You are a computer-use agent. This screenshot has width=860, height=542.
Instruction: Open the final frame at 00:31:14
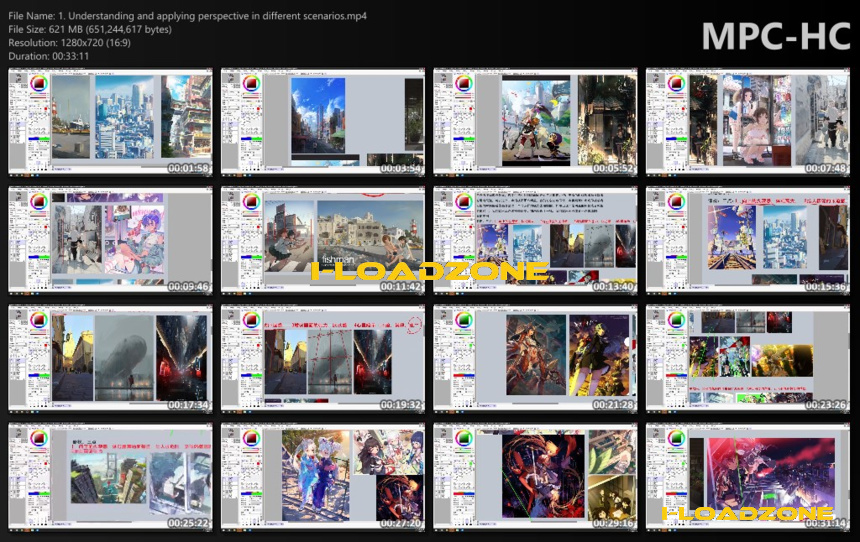point(748,477)
